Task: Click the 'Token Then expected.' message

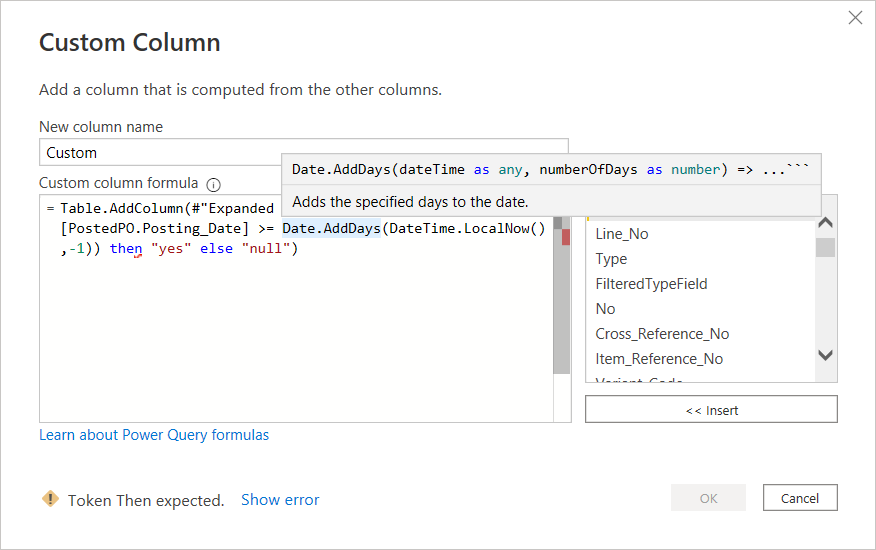Action: tap(146, 500)
